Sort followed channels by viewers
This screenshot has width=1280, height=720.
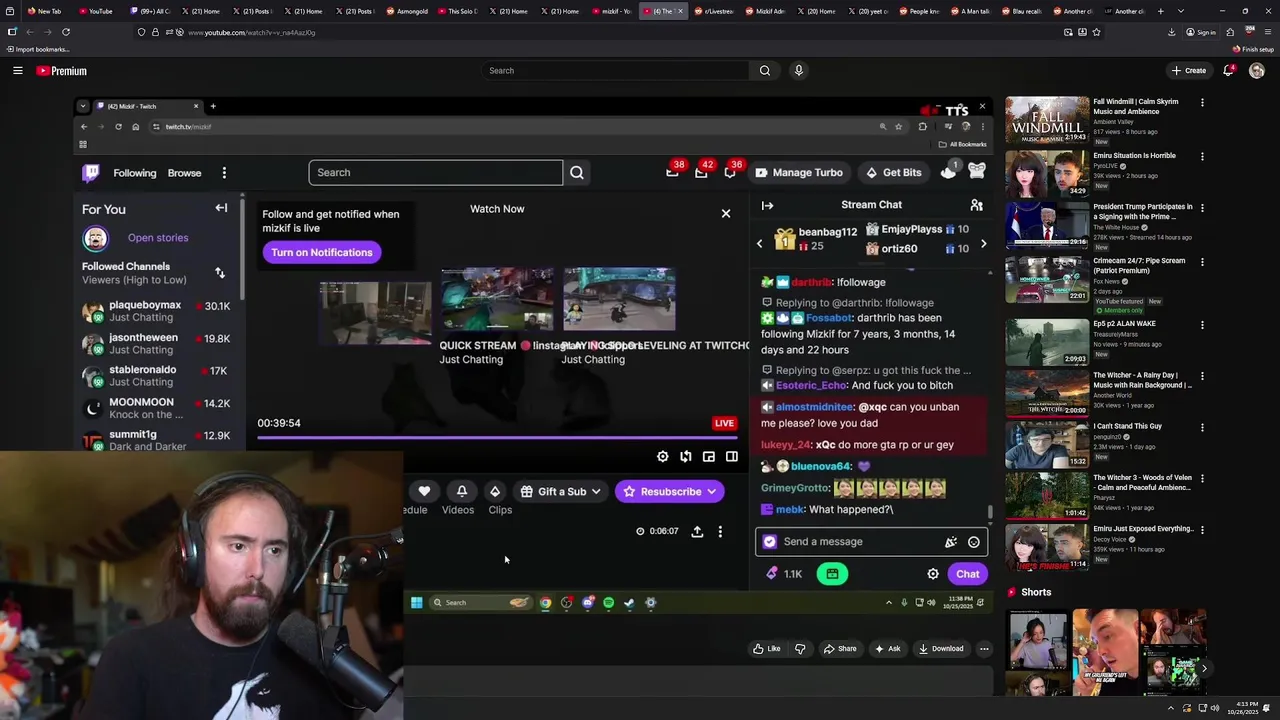pos(220,273)
